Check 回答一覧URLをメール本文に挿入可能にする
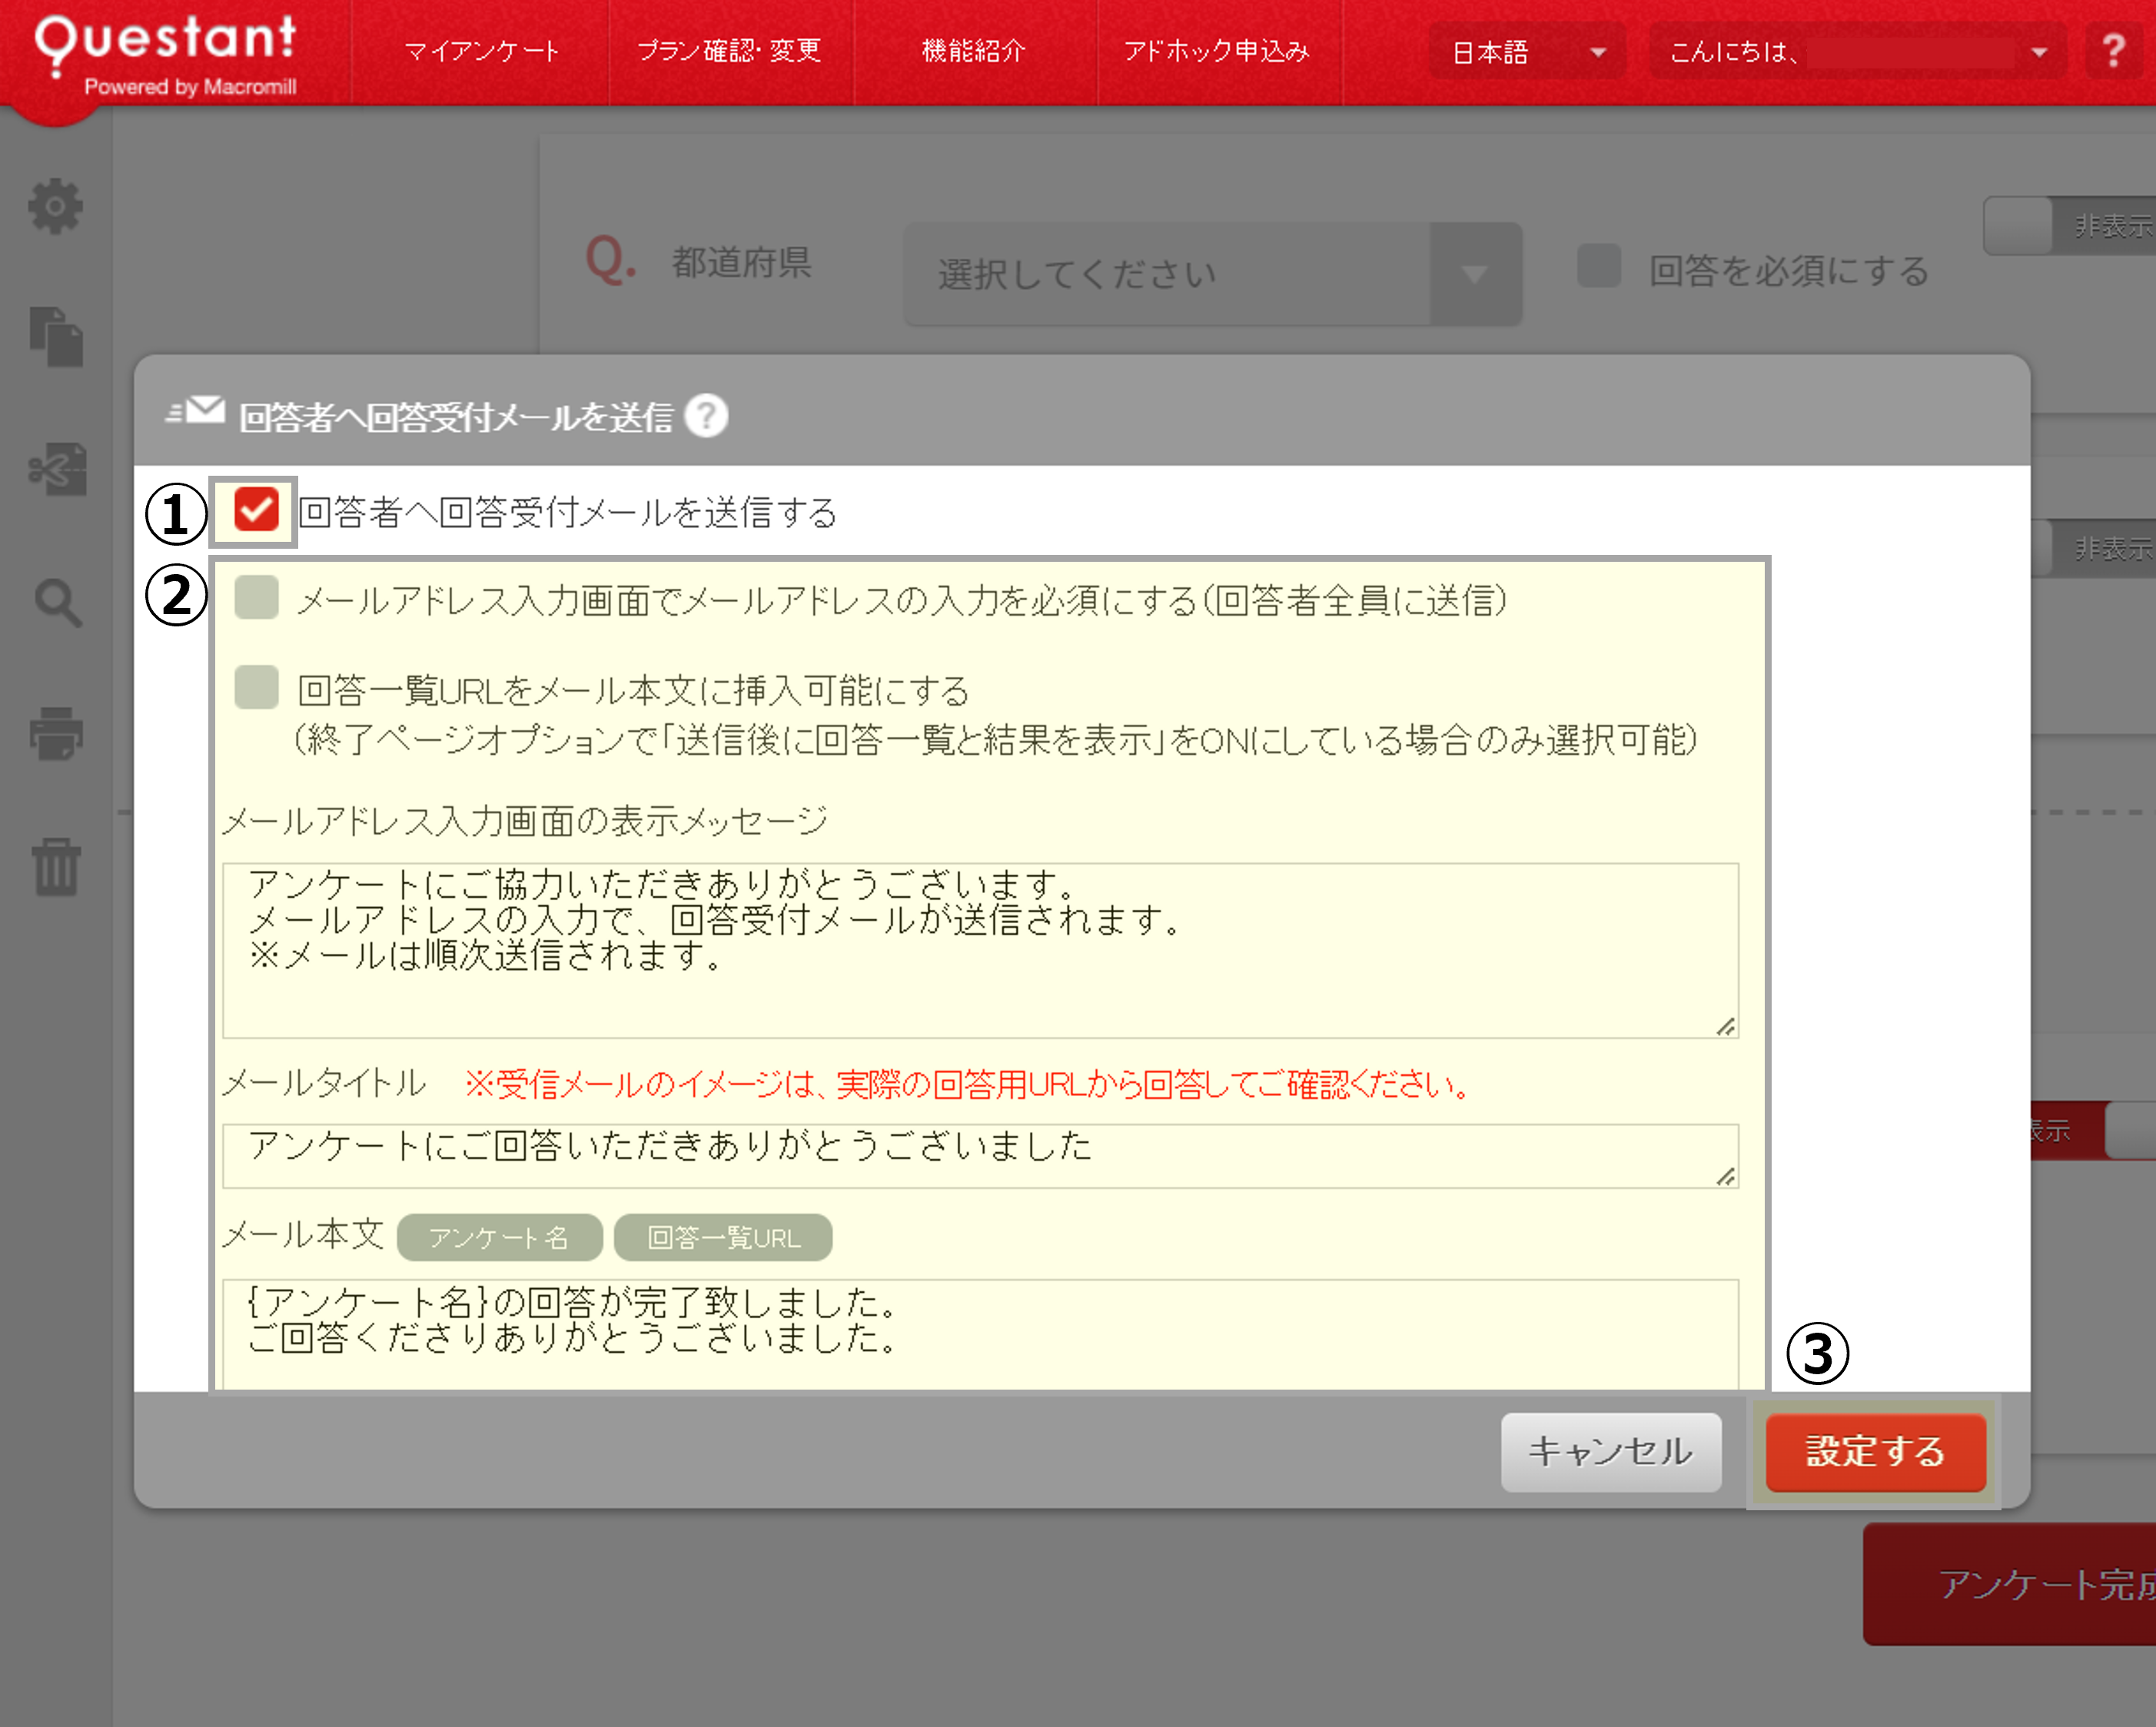 pos(256,690)
